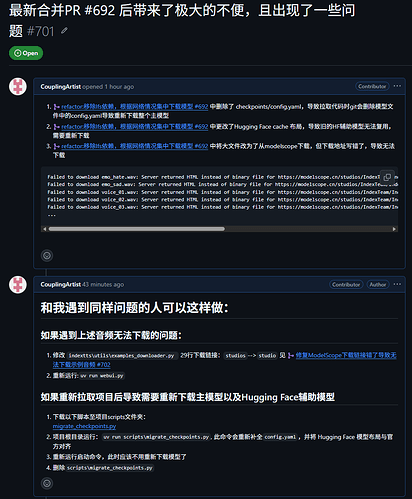Click merged PR icon before #702 link

(291, 356)
